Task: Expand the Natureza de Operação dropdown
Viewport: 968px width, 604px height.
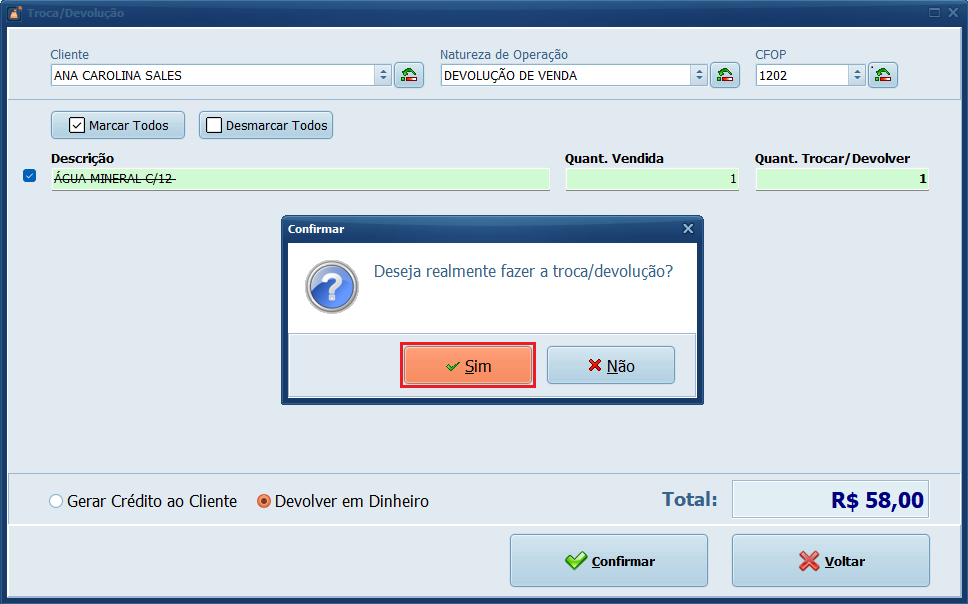Action: [x=698, y=75]
